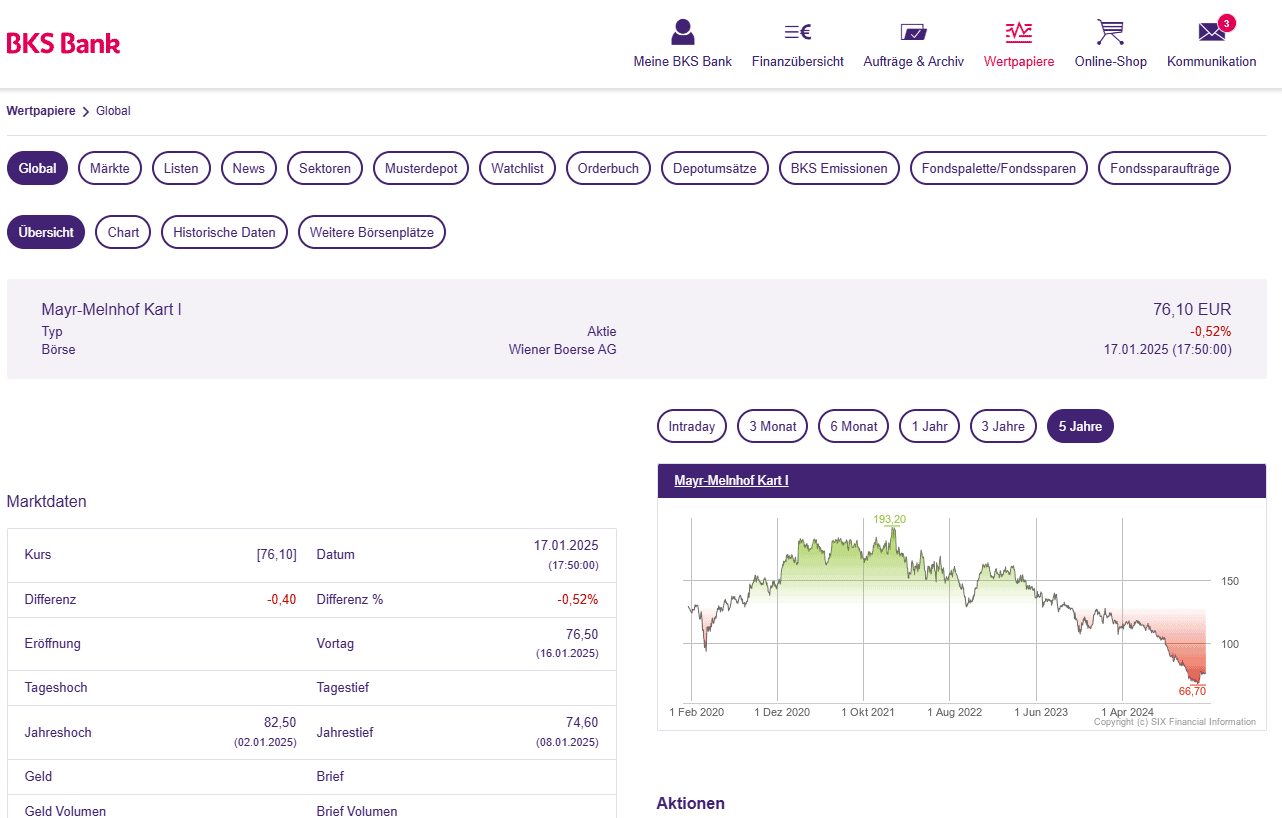Open the Fondssparaufträge tab
This screenshot has height=818, width=1282.
click(1164, 168)
